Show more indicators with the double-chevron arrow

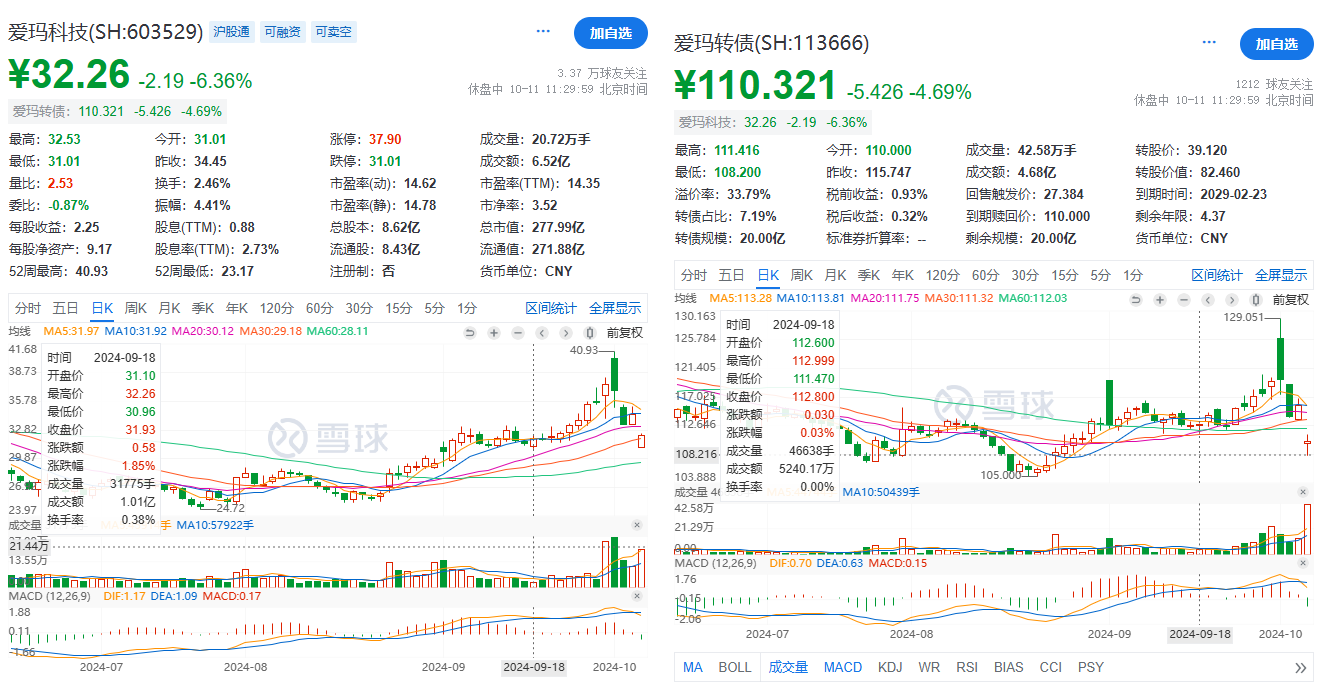pyautogui.click(x=1300, y=668)
